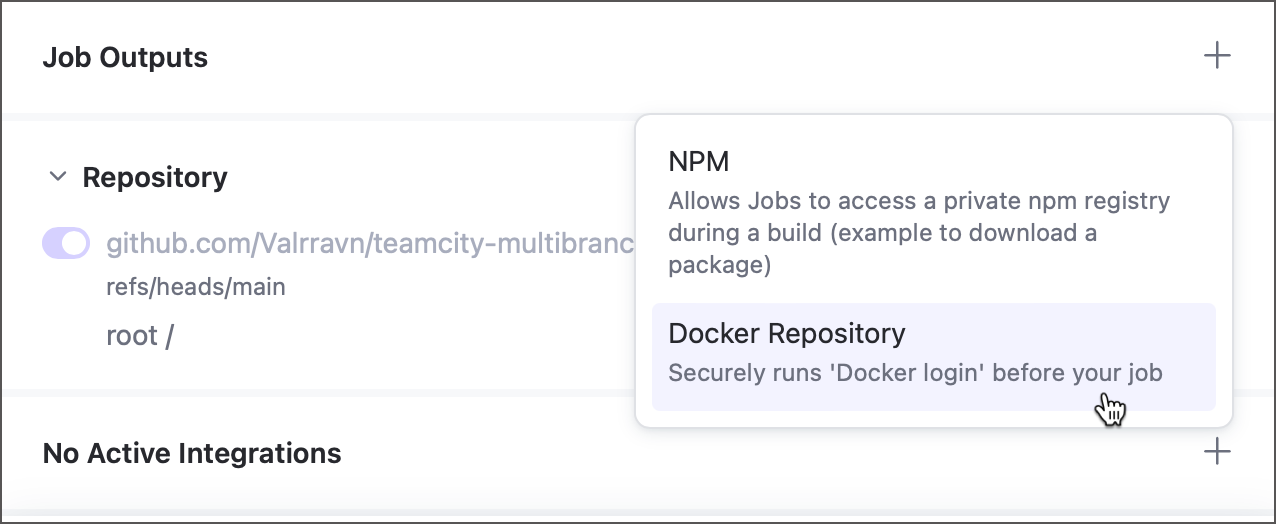Viewport: 1276px width, 524px height.
Task: Click the NPM private registry description text
Action: [x=918, y=234]
